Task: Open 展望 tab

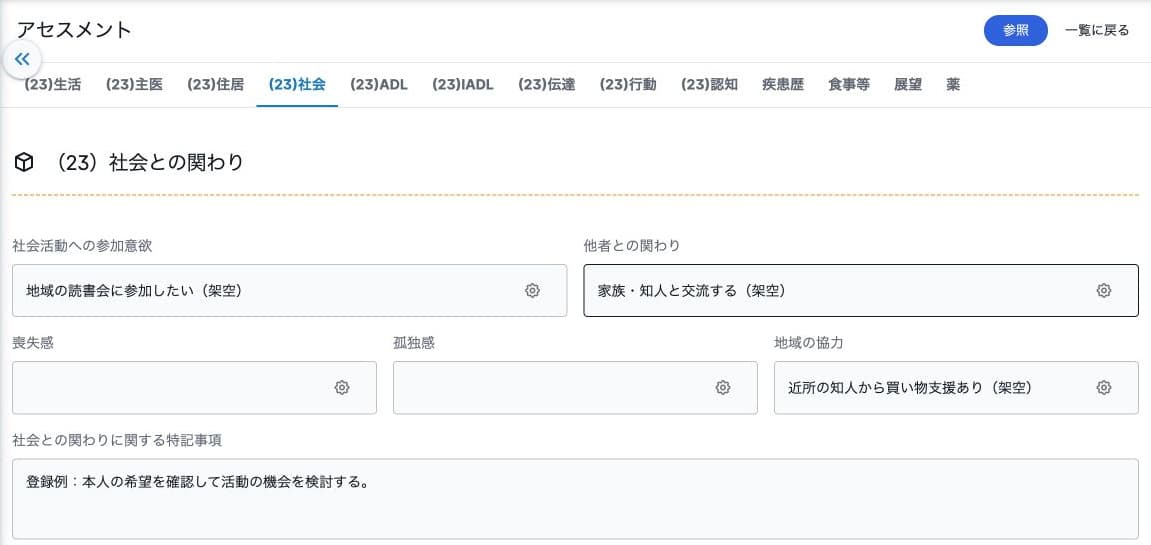Action: click(x=907, y=84)
